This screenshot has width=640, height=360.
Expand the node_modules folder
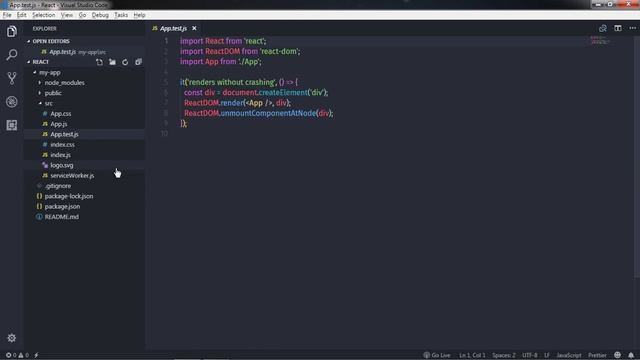tap(64, 83)
